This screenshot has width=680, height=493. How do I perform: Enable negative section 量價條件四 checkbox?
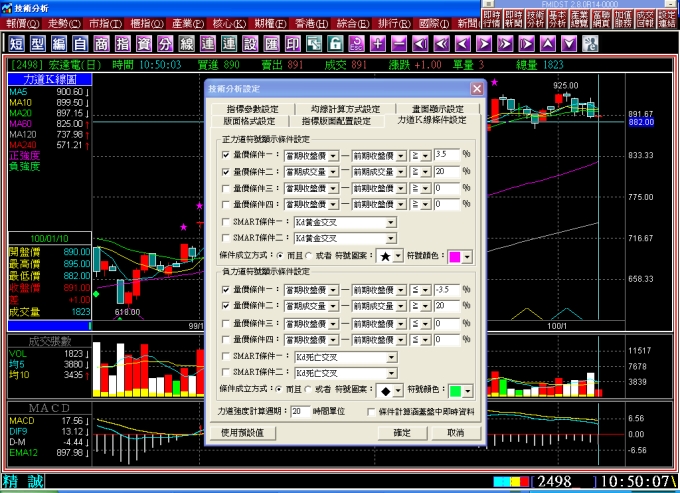click(x=226, y=339)
